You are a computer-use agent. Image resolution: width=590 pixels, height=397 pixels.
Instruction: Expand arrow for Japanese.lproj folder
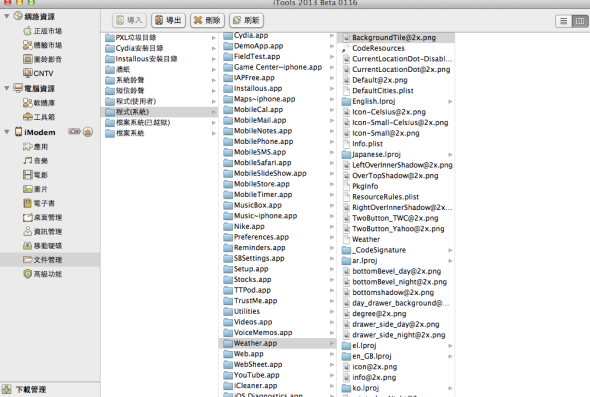coord(450,154)
